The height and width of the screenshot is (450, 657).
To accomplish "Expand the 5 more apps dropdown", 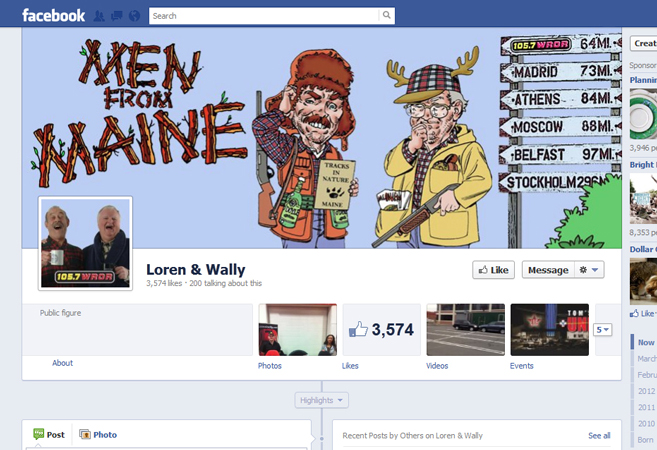I will point(603,330).
